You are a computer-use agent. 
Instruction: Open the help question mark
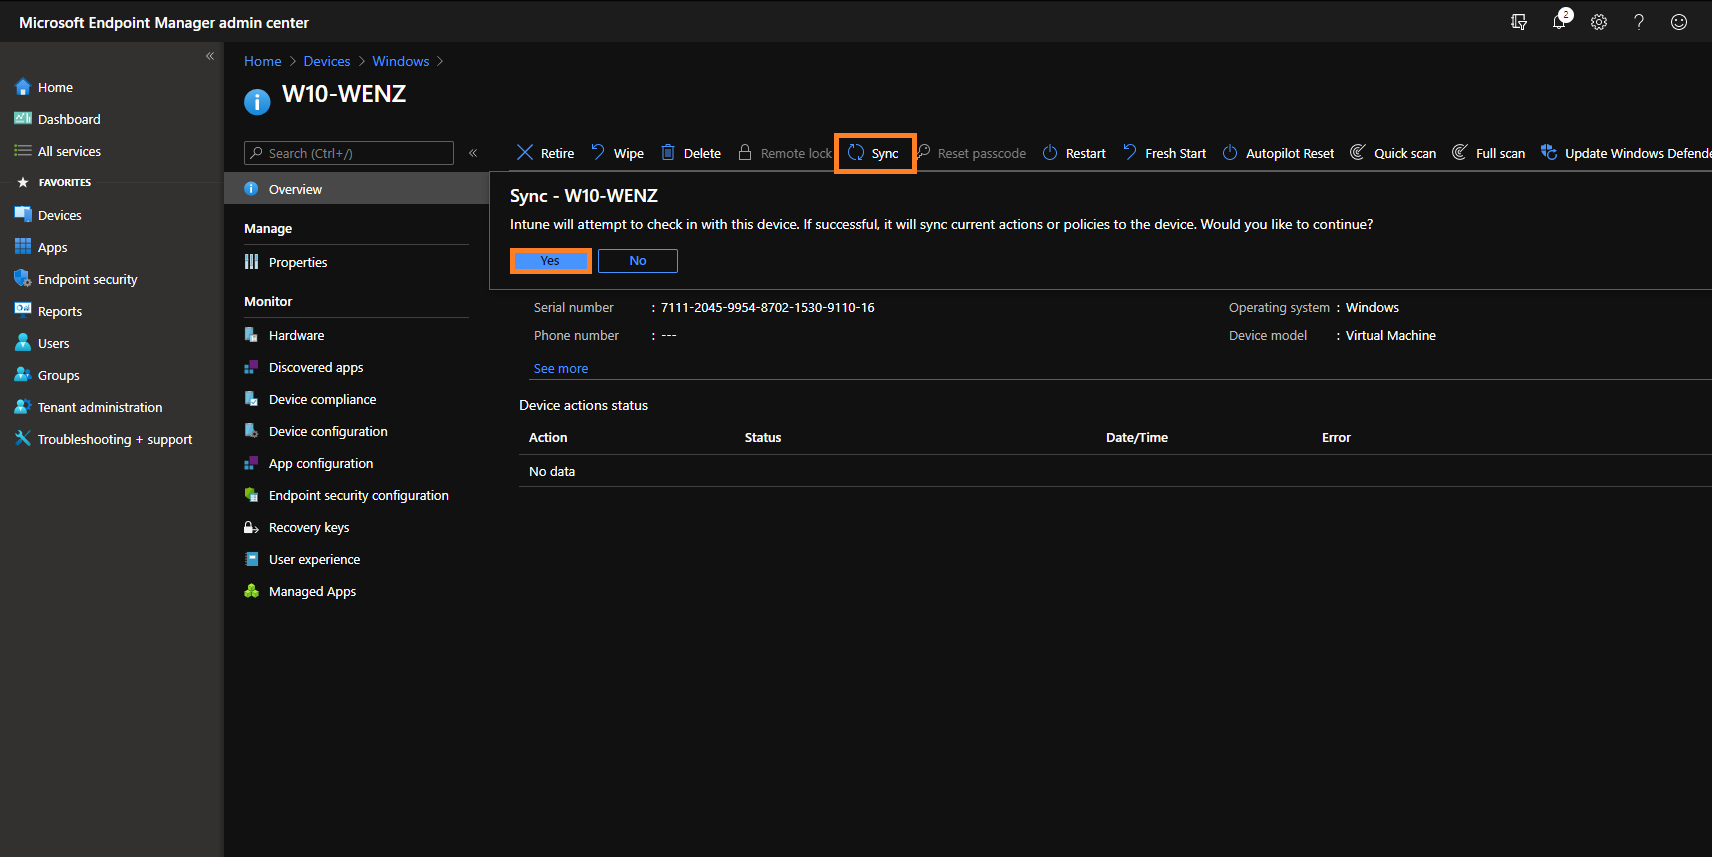click(1639, 22)
